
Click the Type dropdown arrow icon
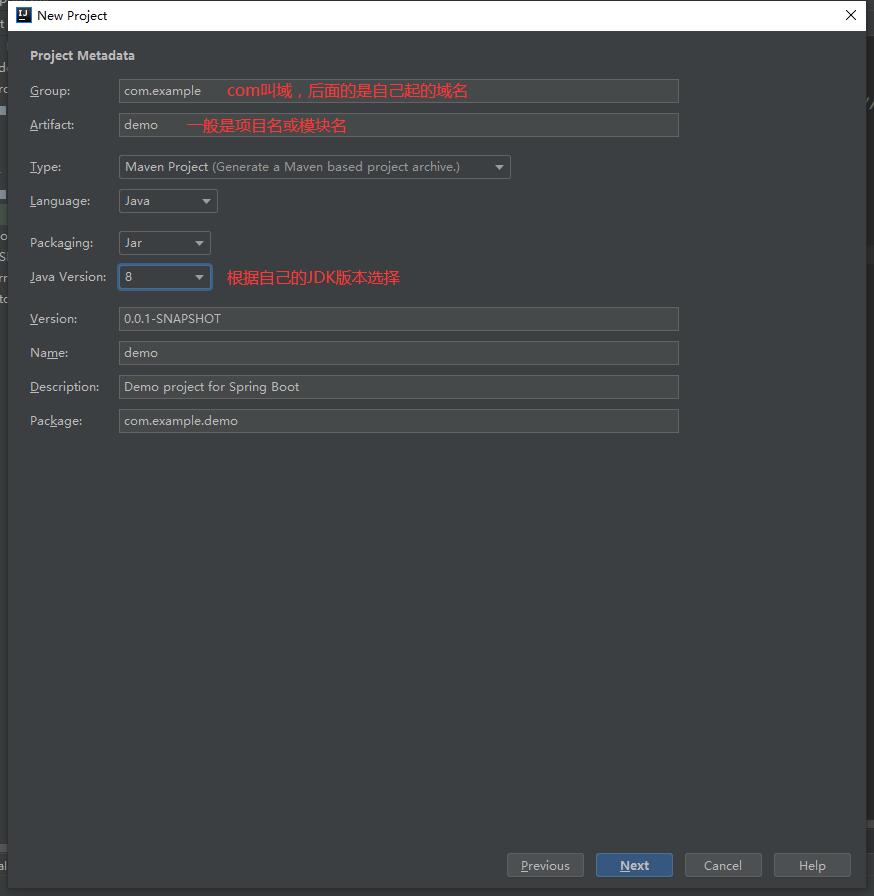(499, 167)
